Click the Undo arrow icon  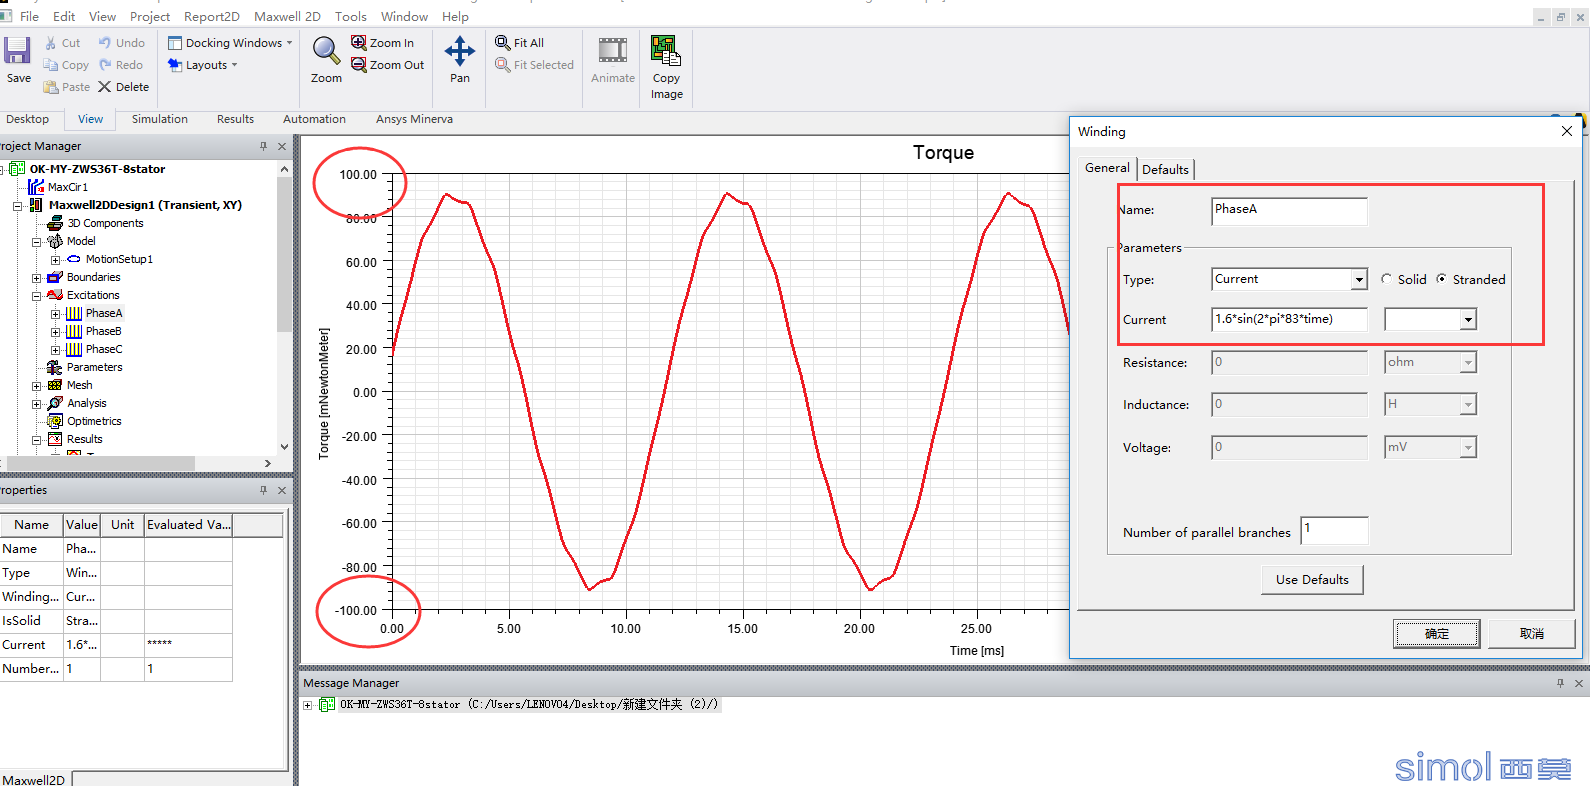105,43
